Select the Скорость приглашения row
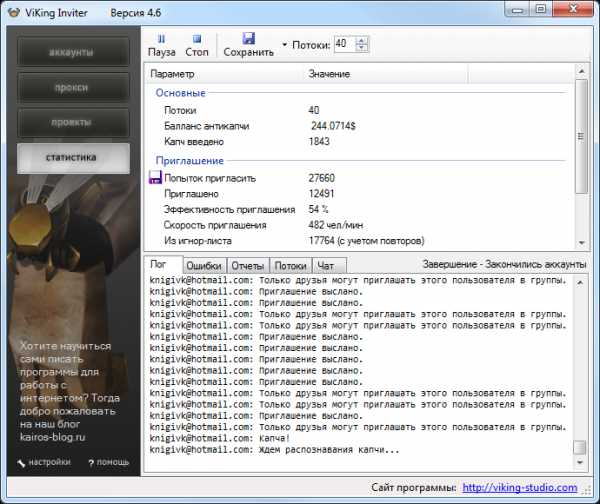Viewport: 600px width, 504px height. pyautogui.click(x=360, y=225)
